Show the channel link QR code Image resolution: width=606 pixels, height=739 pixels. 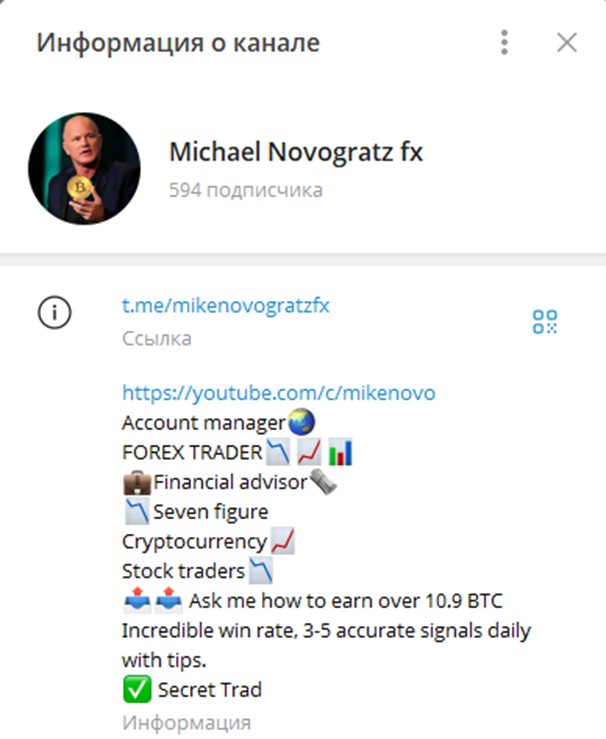[545, 321]
